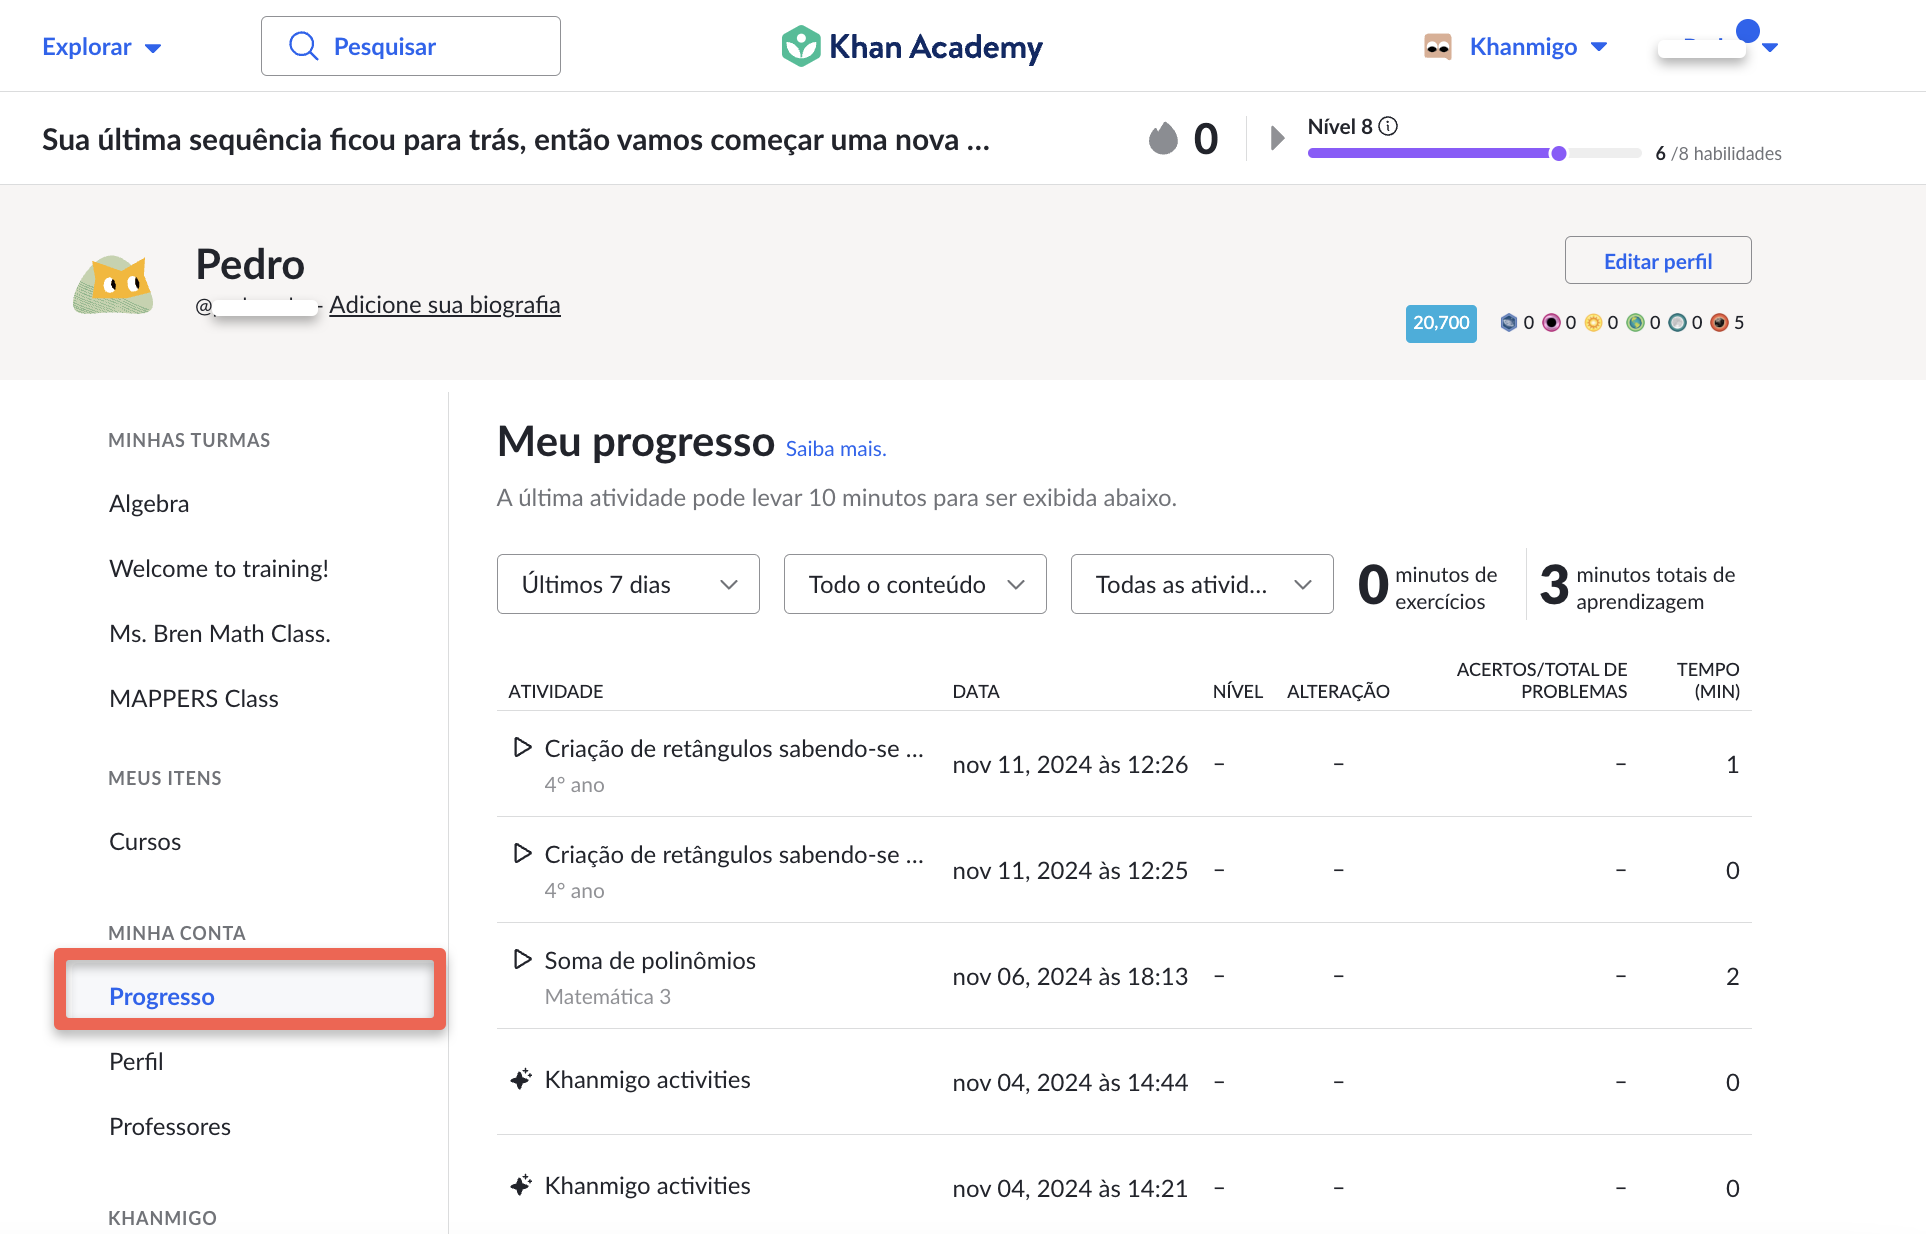Click the blue notification dot

click(1748, 31)
